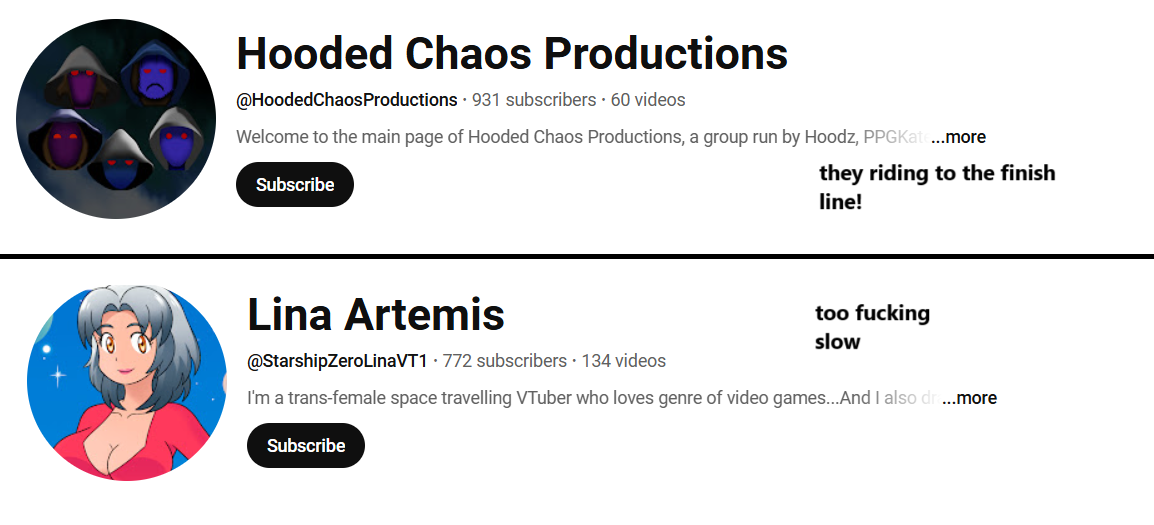Select the @StarshipZeroLinaVT1 handle
1154x525 pixels.
coord(337,361)
